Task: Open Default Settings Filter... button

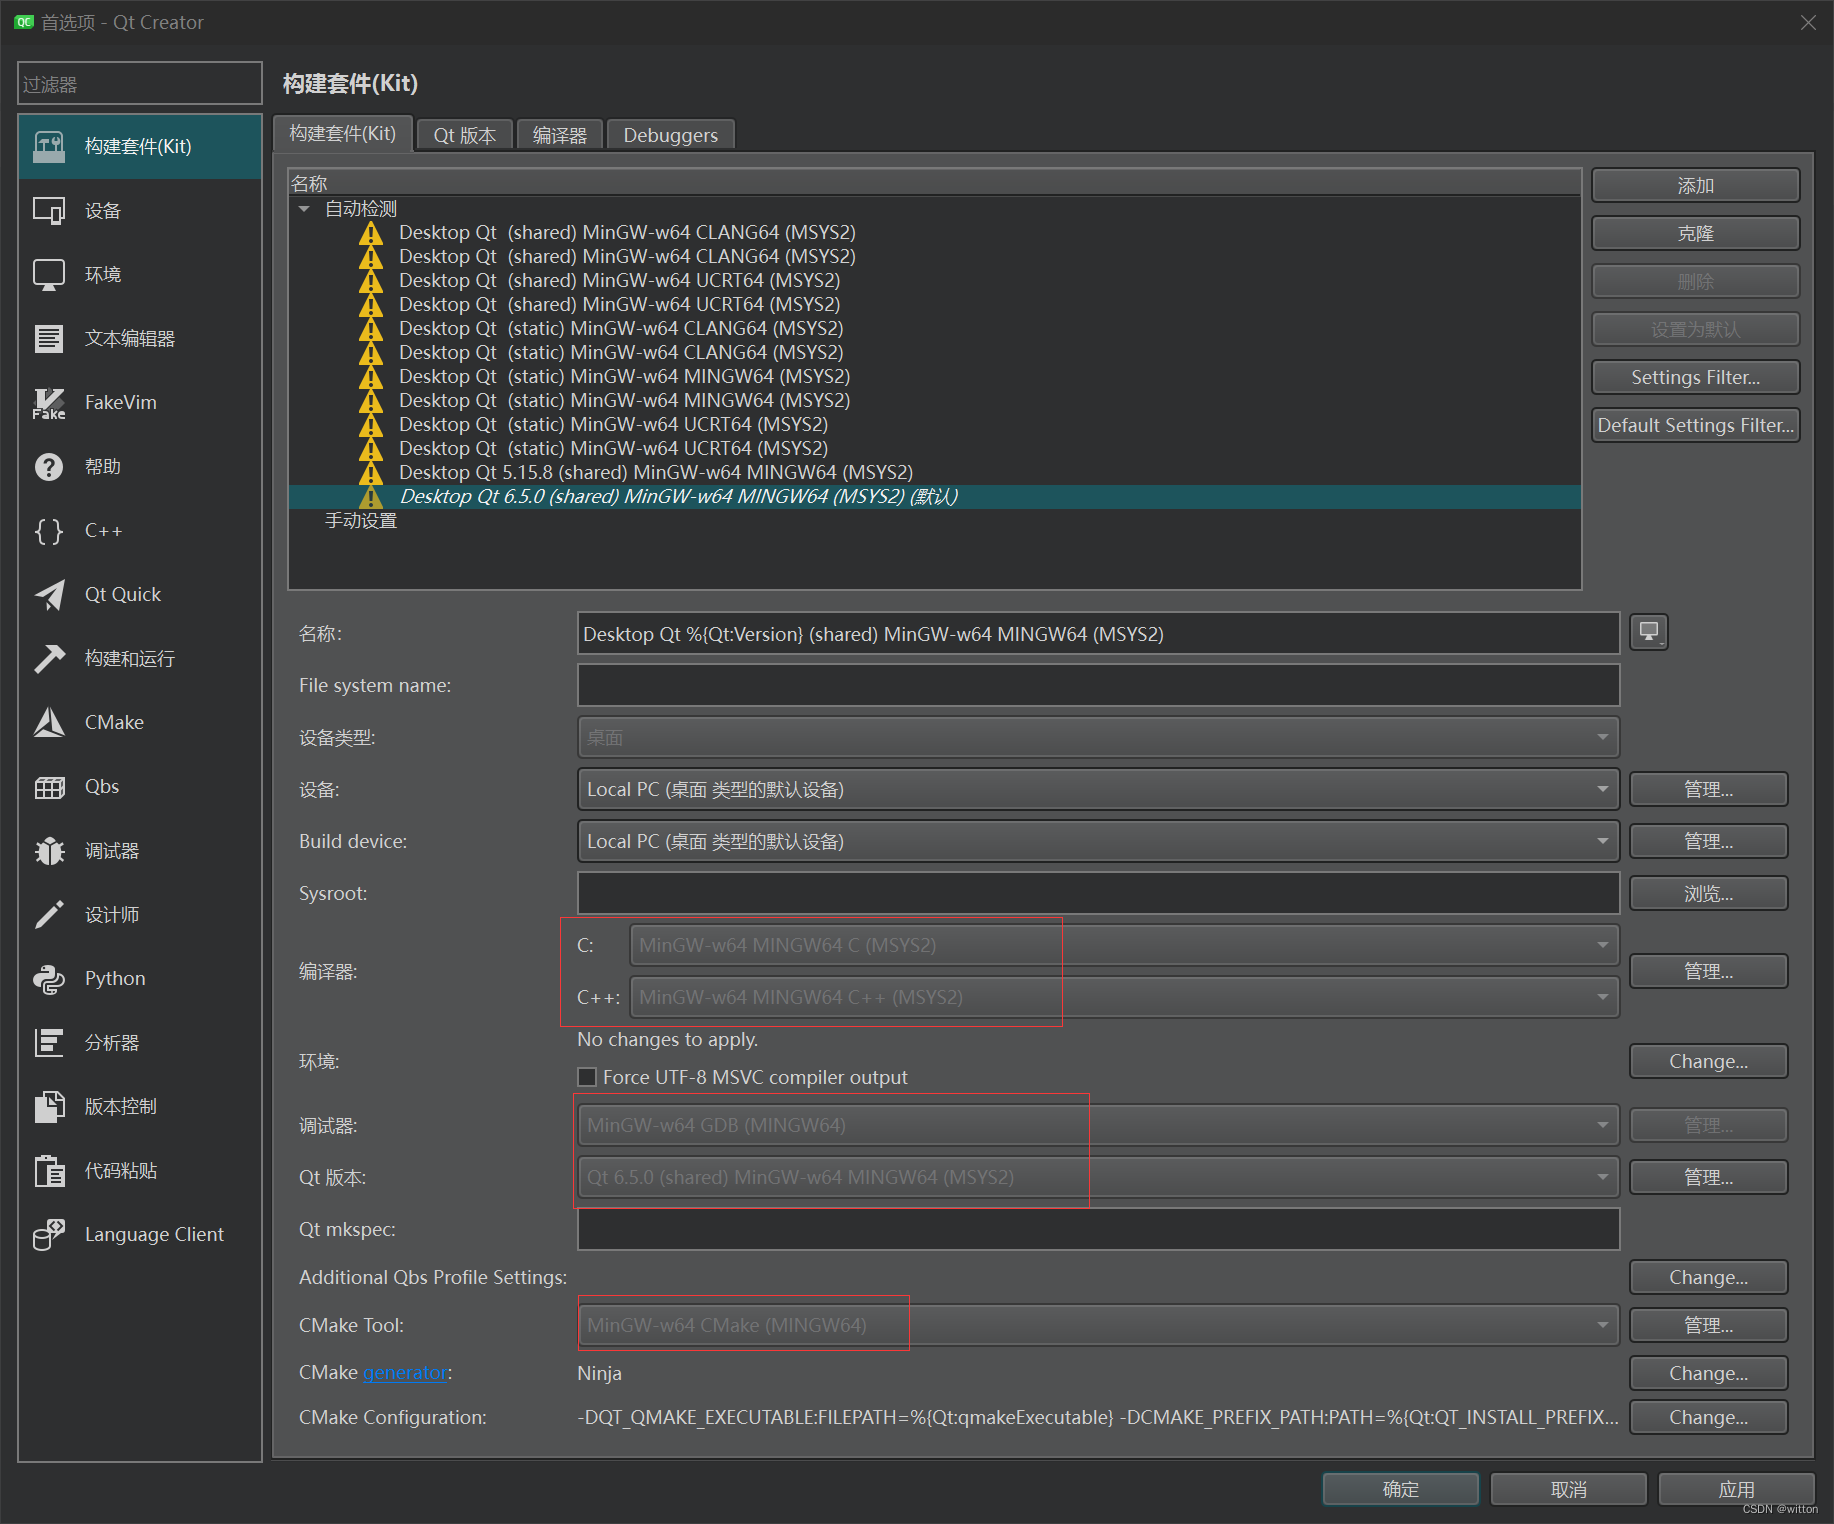Action: (x=1696, y=426)
